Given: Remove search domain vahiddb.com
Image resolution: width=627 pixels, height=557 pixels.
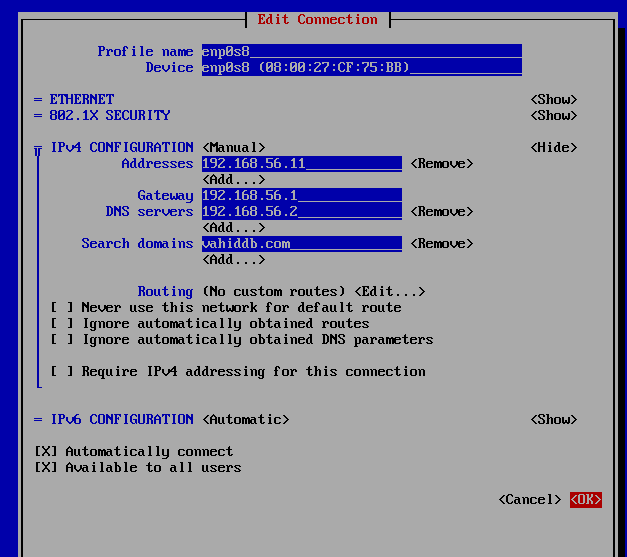Looking at the screenshot, I should [441, 244].
